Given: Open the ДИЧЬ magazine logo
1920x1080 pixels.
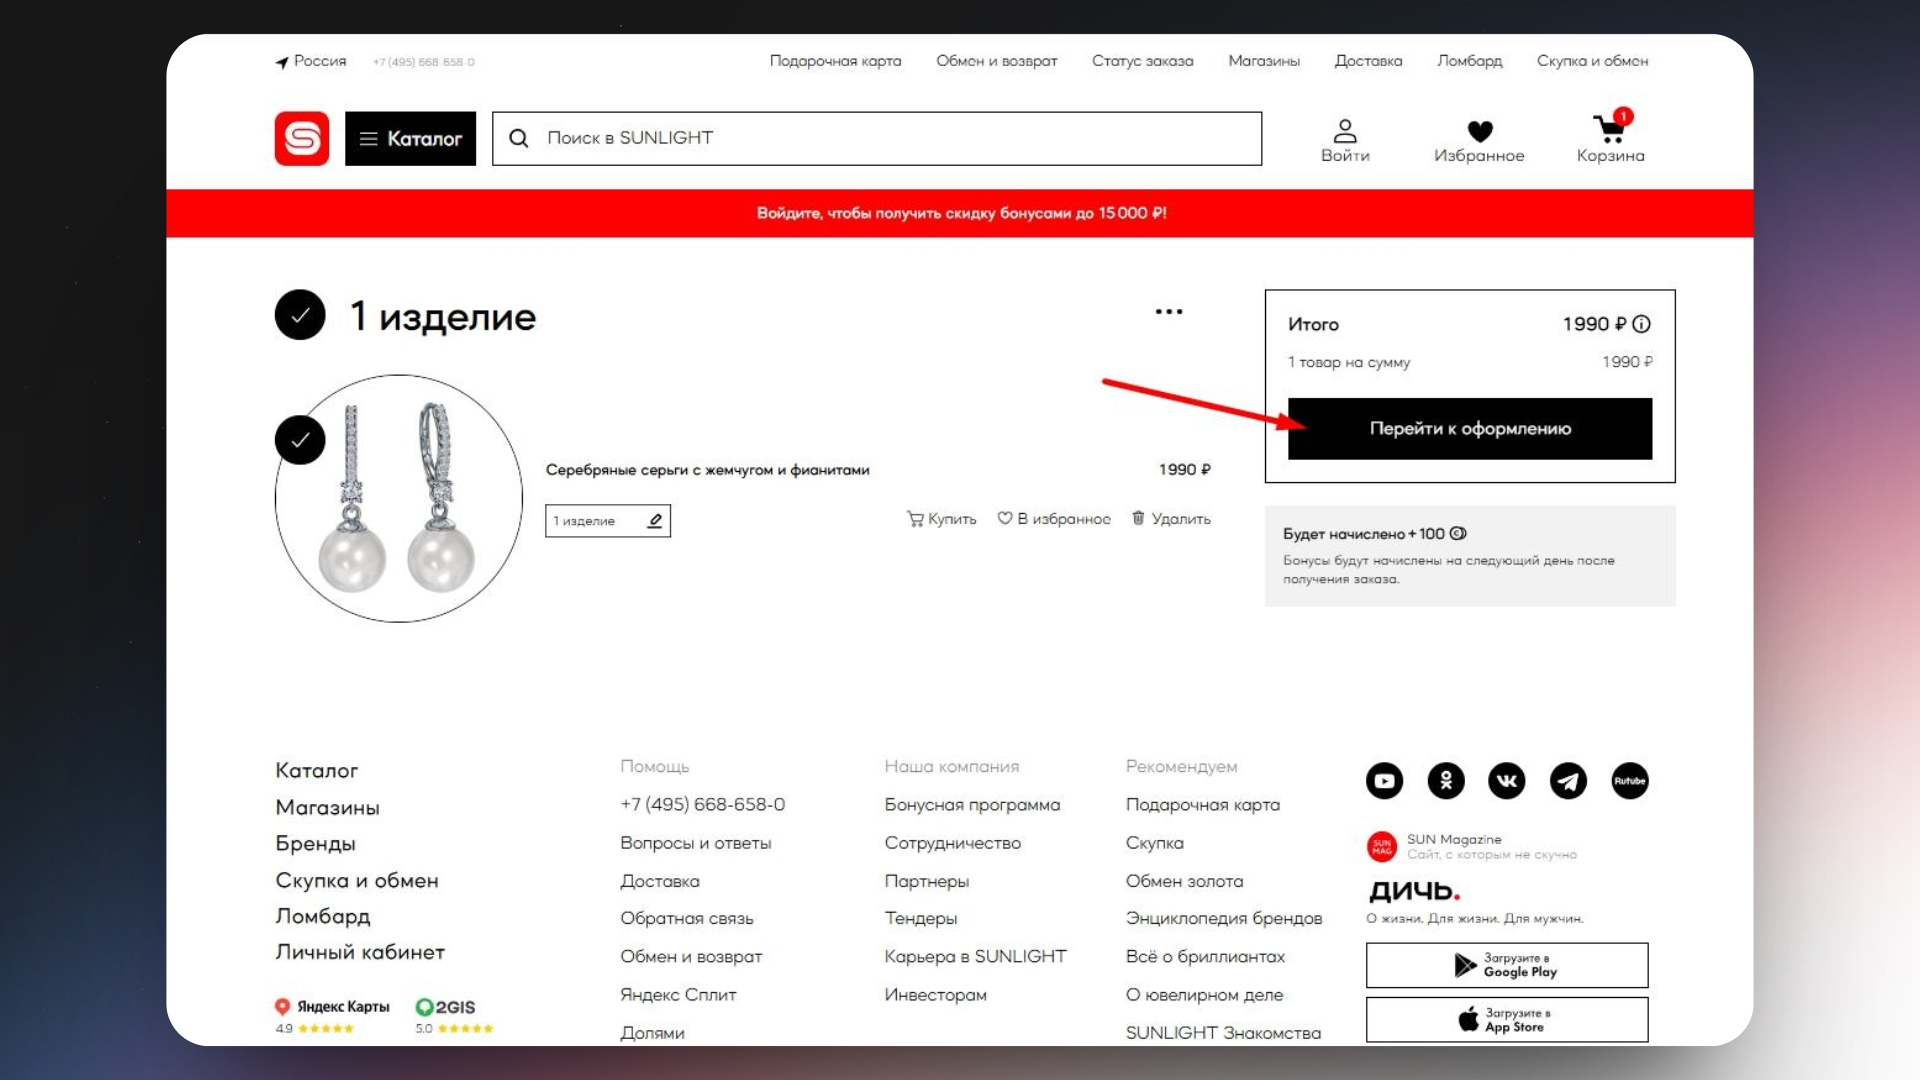Looking at the screenshot, I should [x=1414, y=890].
